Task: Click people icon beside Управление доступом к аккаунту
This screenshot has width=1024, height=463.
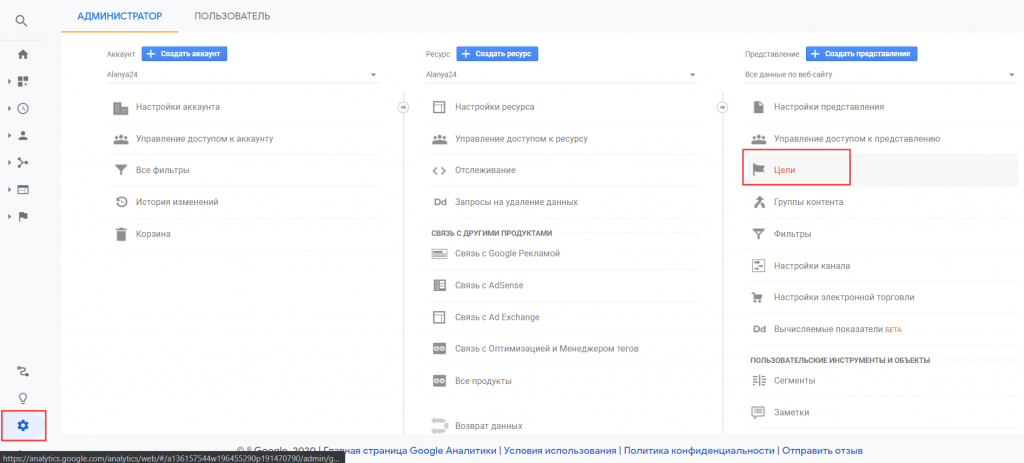Action: [x=120, y=139]
